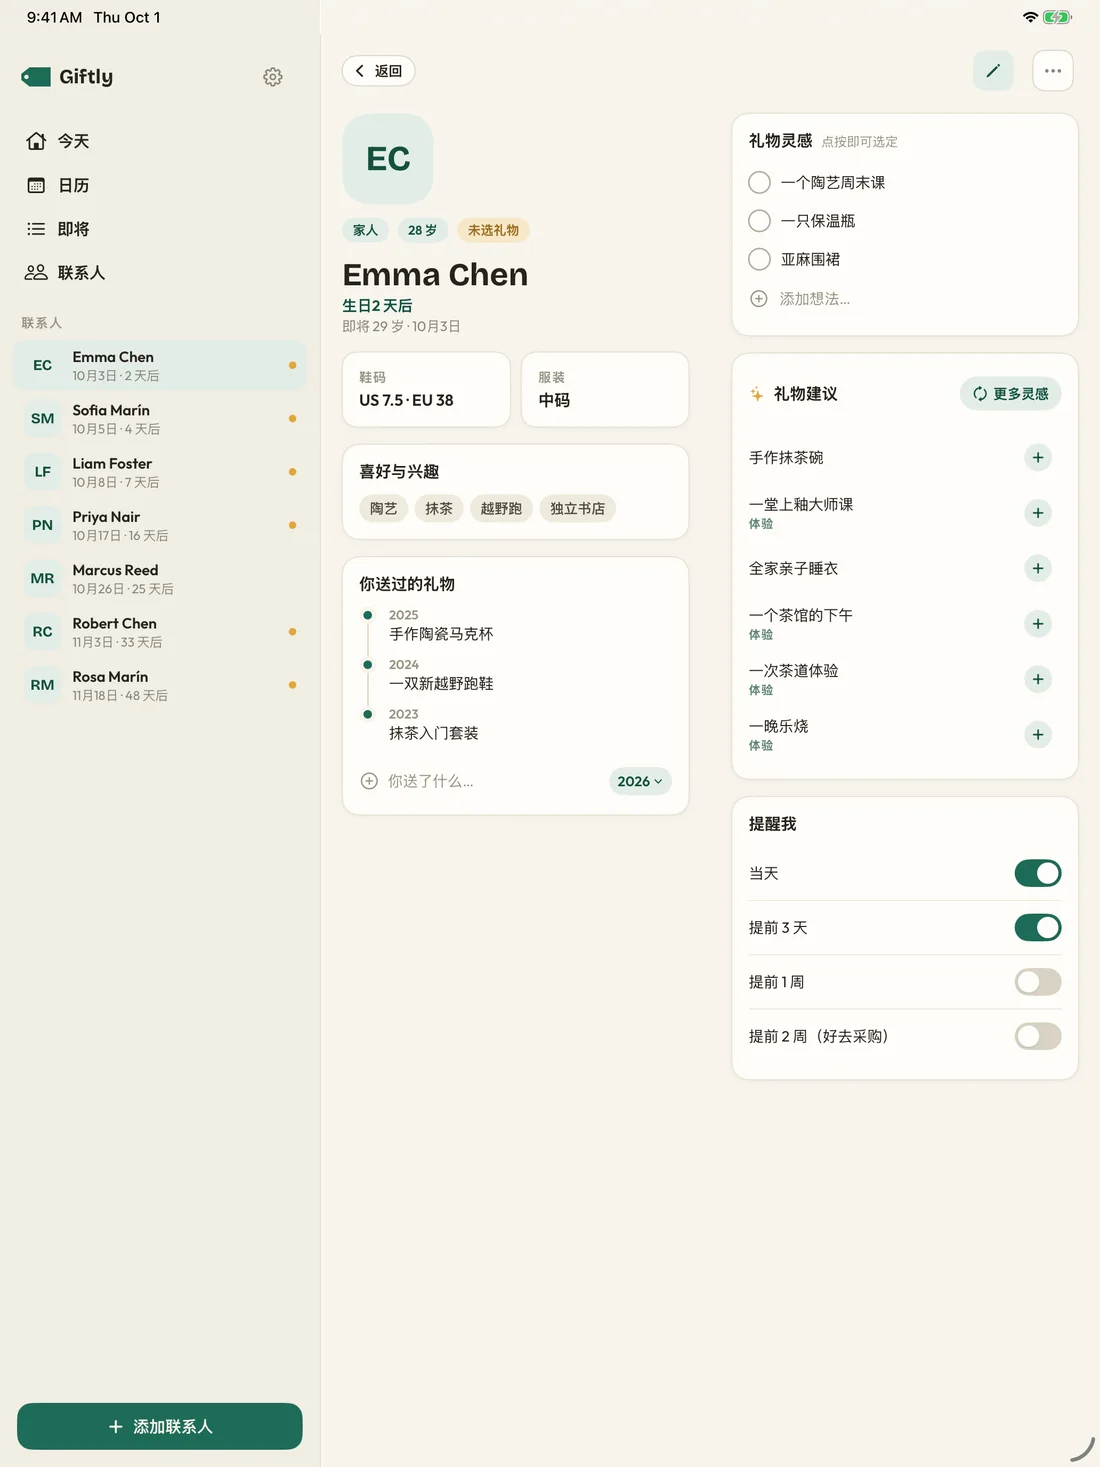Click the SM avatar icon

(42, 419)
